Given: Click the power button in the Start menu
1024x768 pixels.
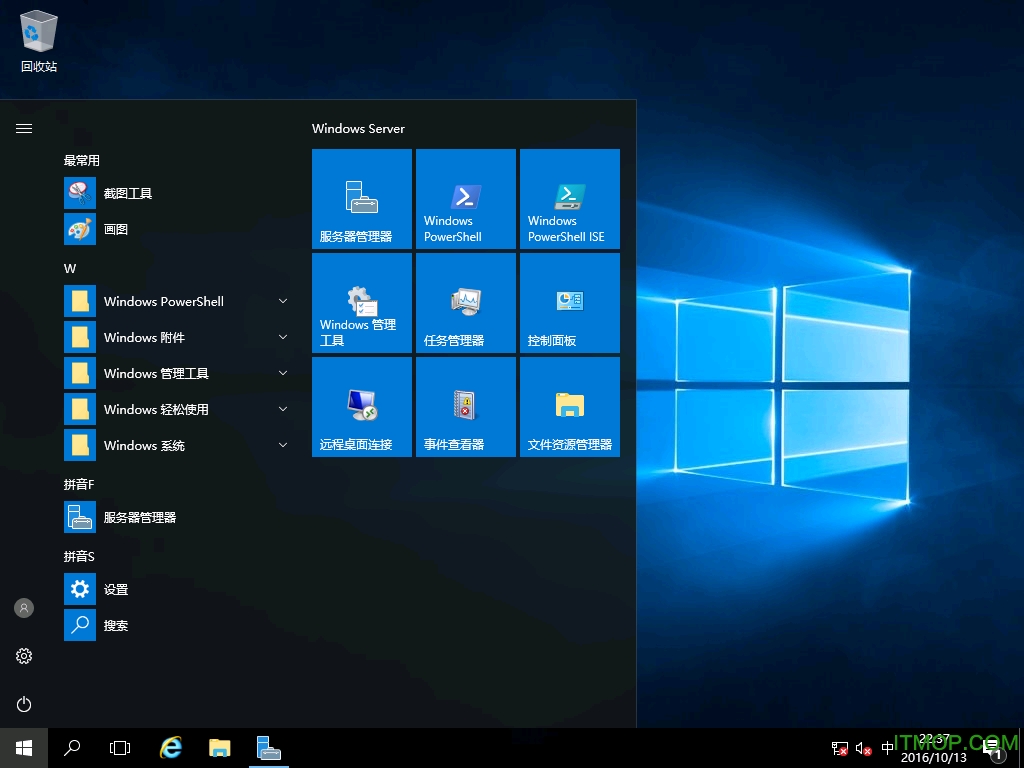Looking at the screenshot, I should [x=23, y=704].
